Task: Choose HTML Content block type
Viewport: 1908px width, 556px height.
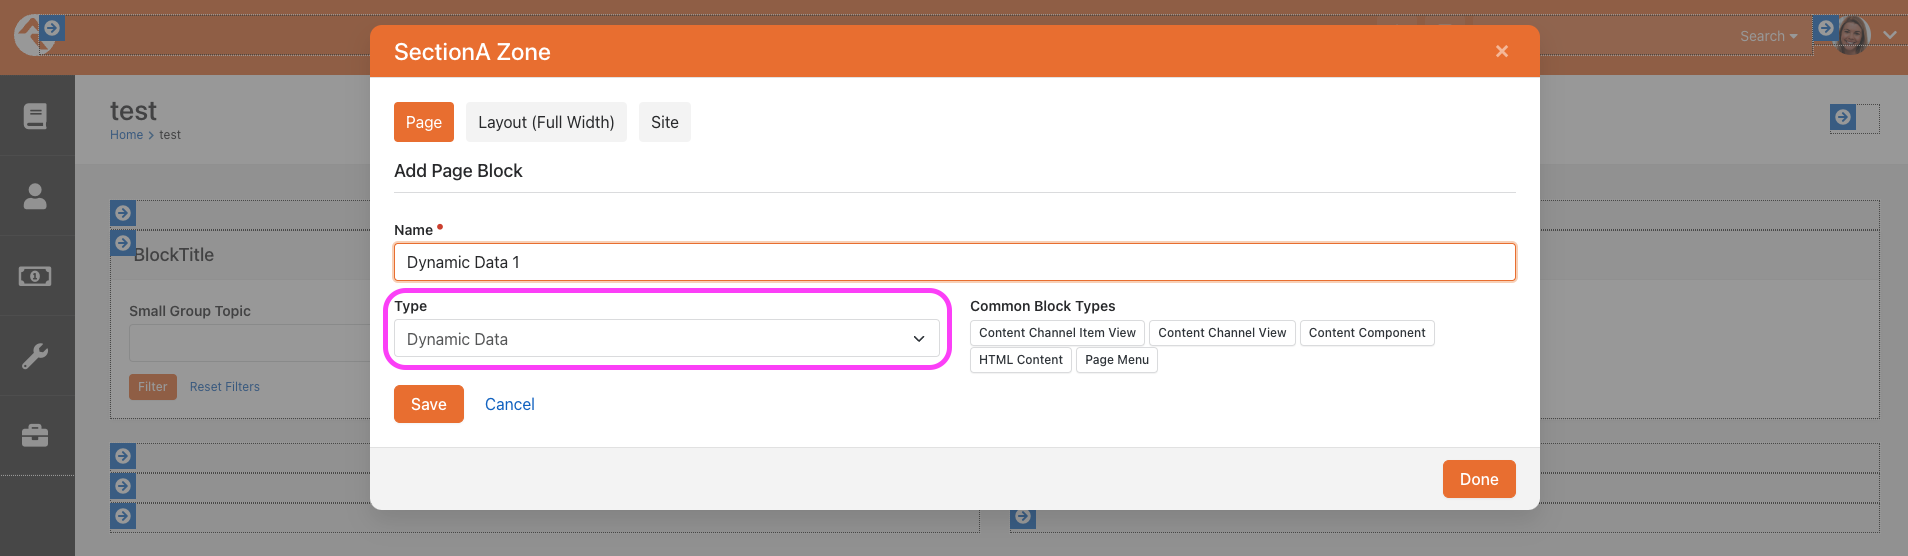Action: coord(1021,360)
